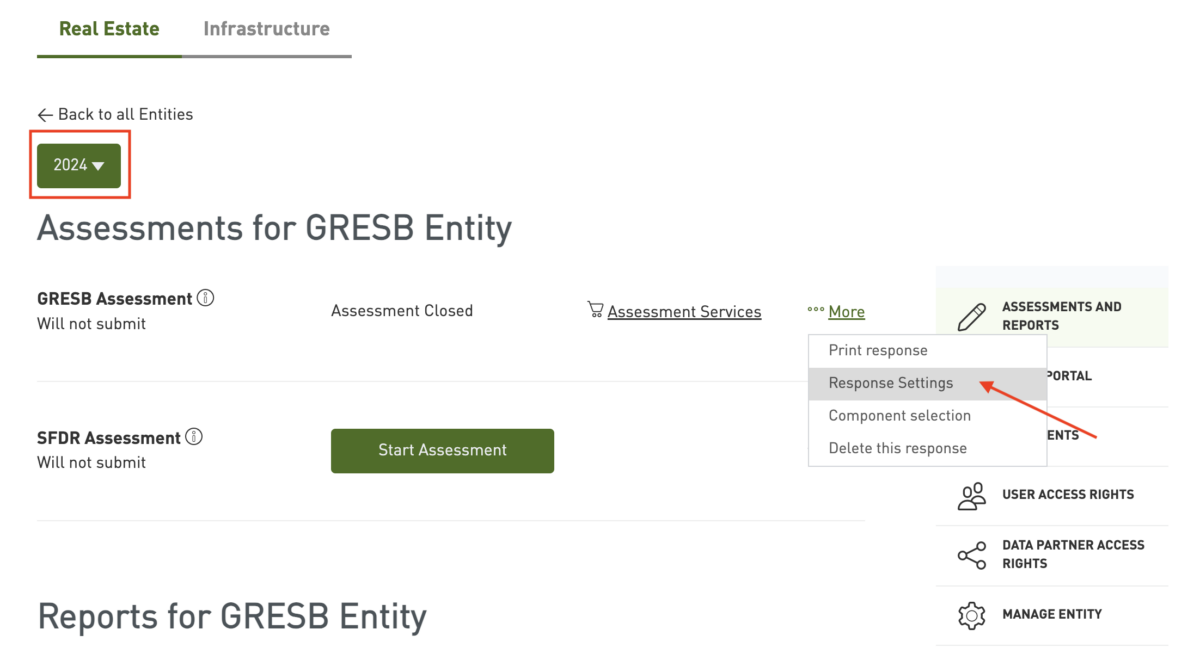Toggle the More options dropdown link
1200x654 pixels.
(x=846, y=312)
